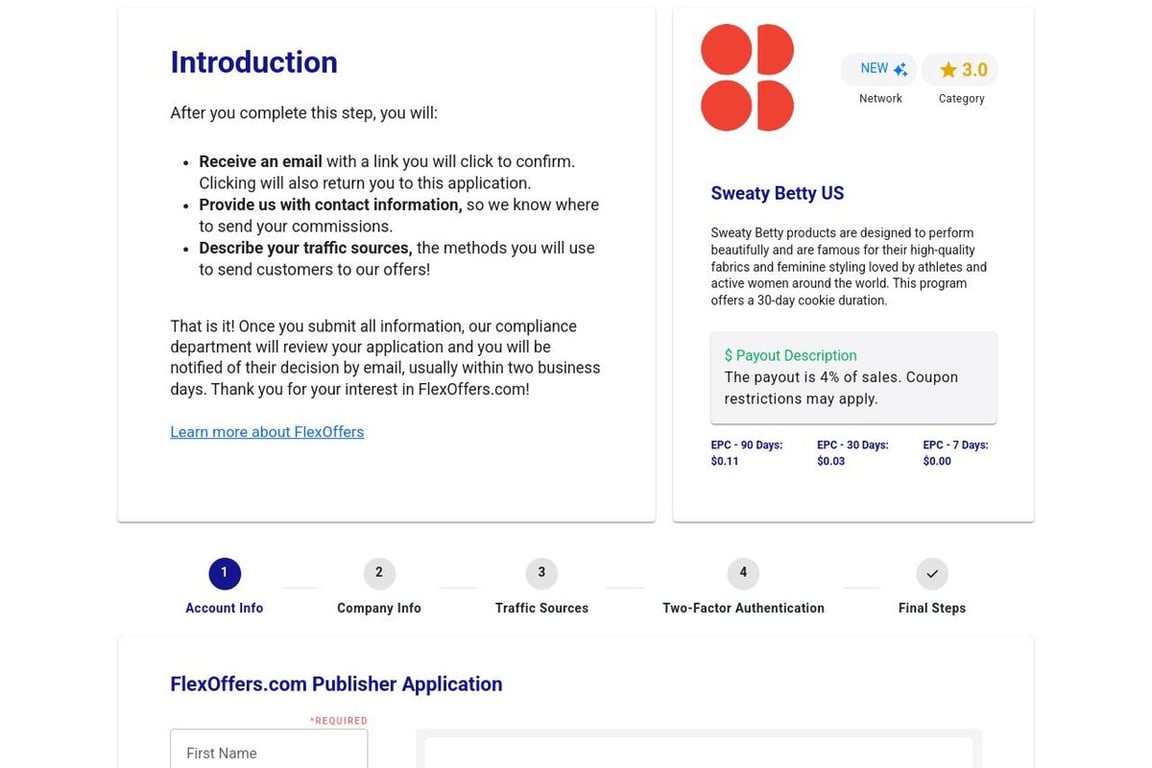The width and height of the screenshot is (1152, 768).
Task: Select step 3 Traffic Sources circle
Action: (541, 573)
